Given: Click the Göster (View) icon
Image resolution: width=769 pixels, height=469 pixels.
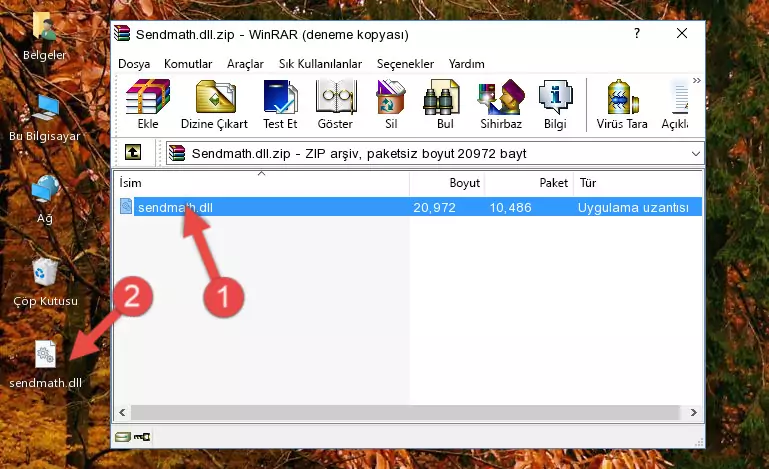Looking at the screenshot, I should 335,104.
